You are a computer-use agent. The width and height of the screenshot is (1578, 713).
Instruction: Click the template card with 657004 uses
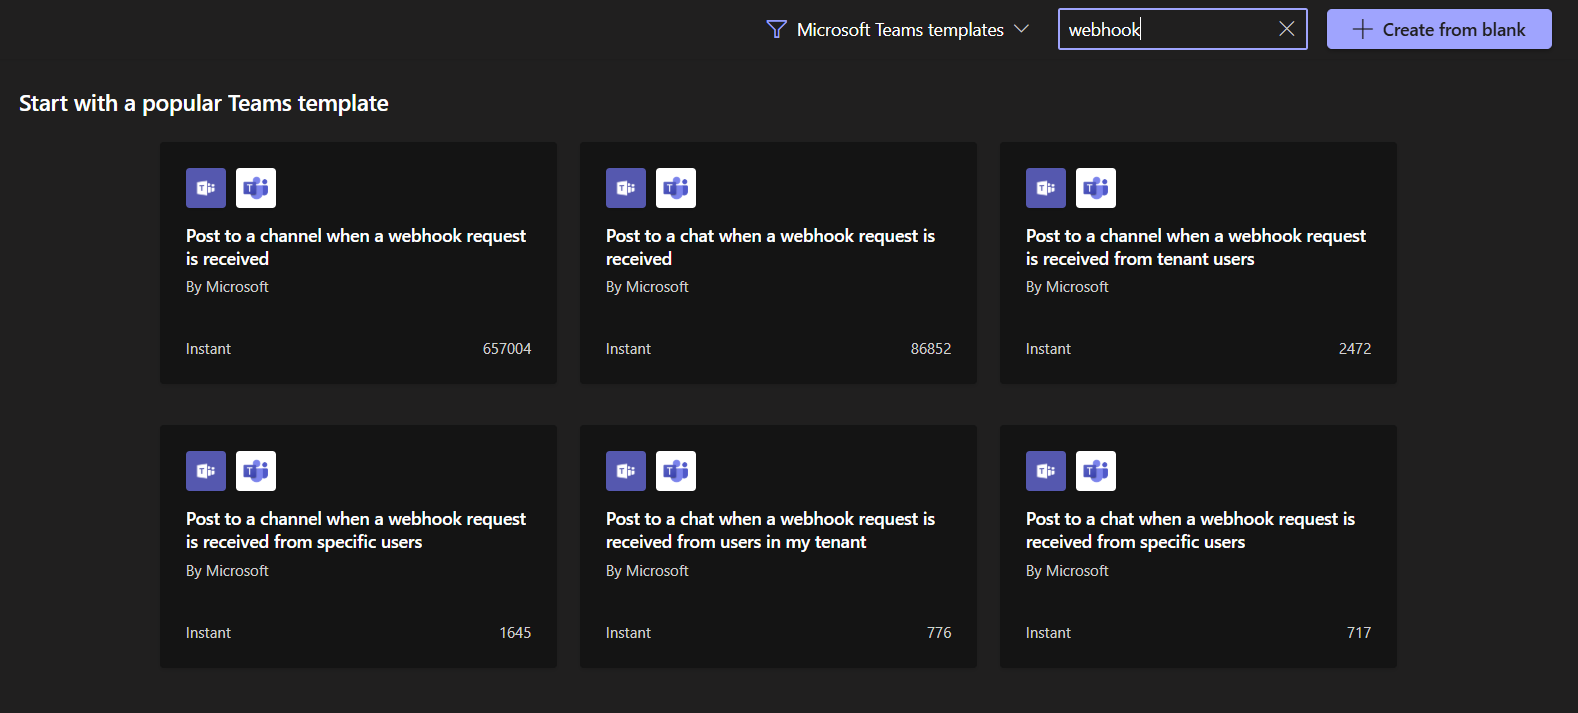point(358,320)
